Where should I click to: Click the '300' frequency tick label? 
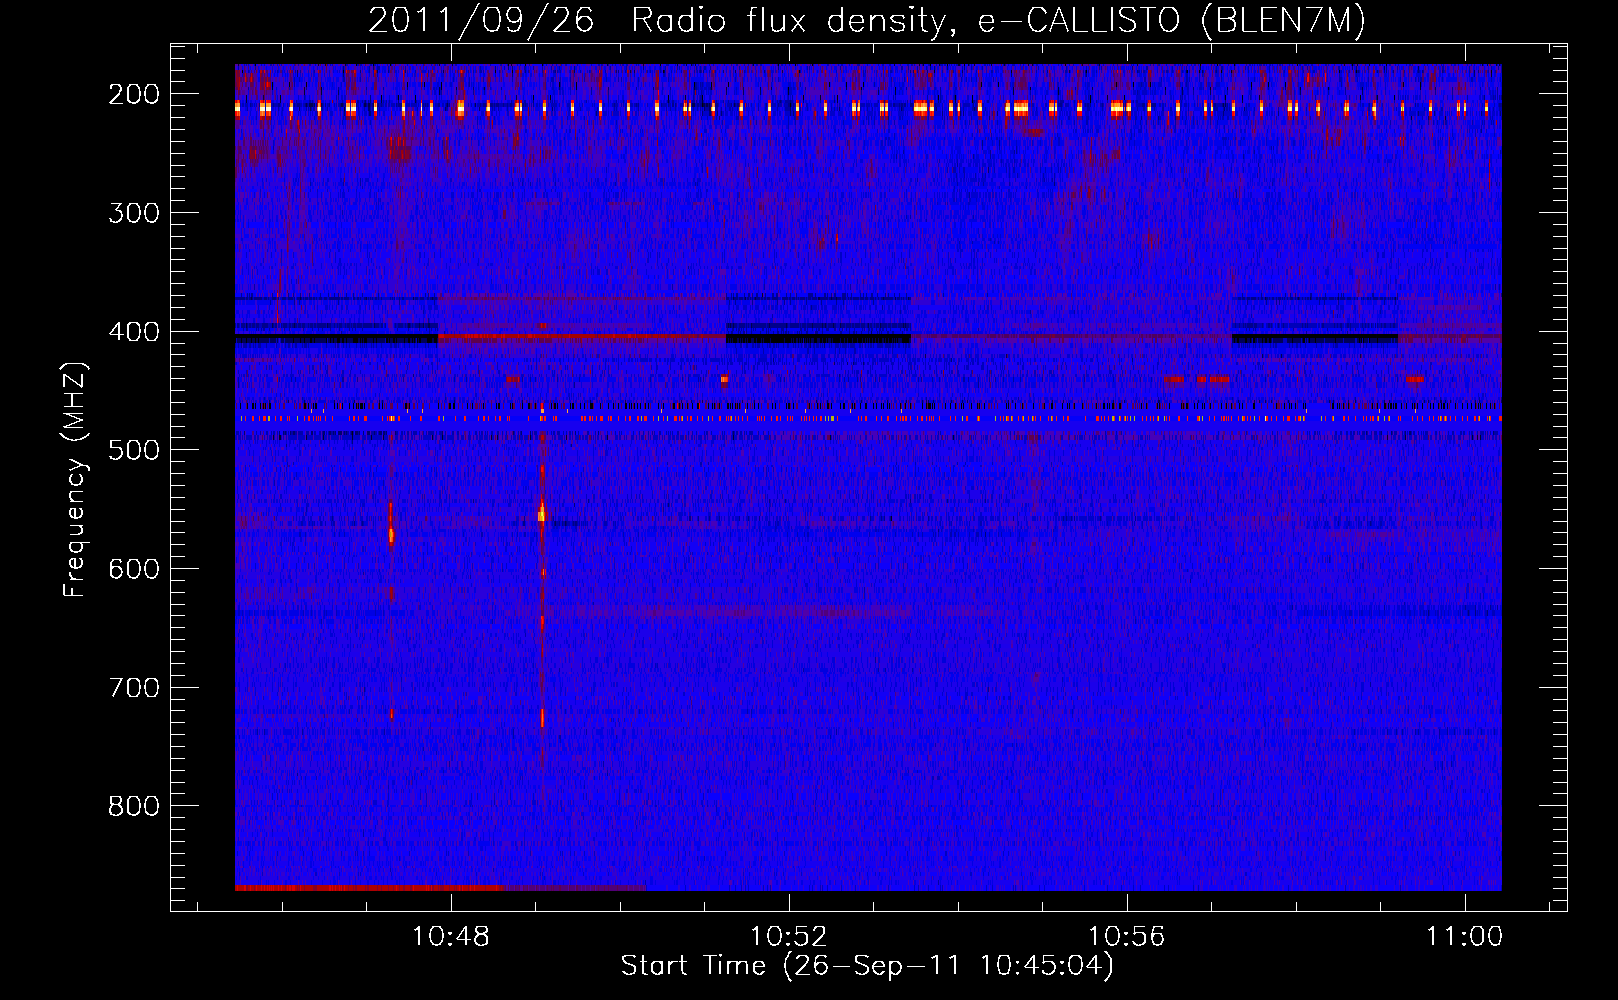coord(134,213)
